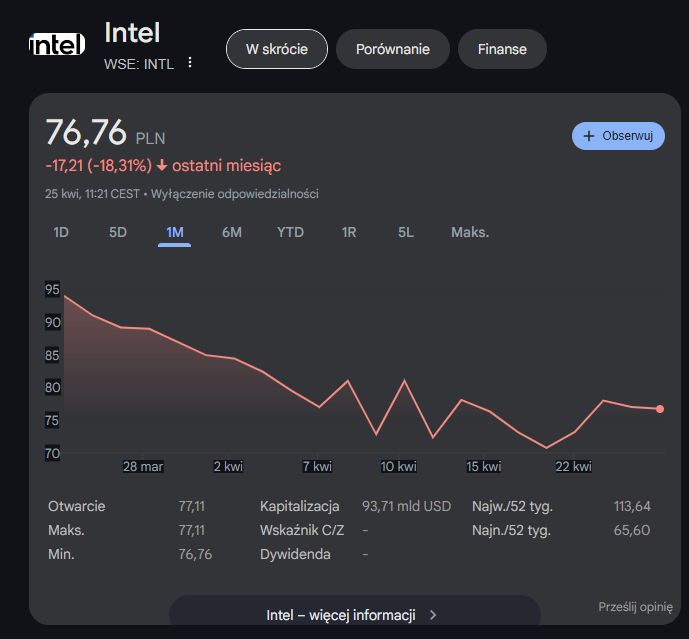Viewport: 689px width, 639px height.
Task: Open the Finanse tab
Action: coord(502,49)
